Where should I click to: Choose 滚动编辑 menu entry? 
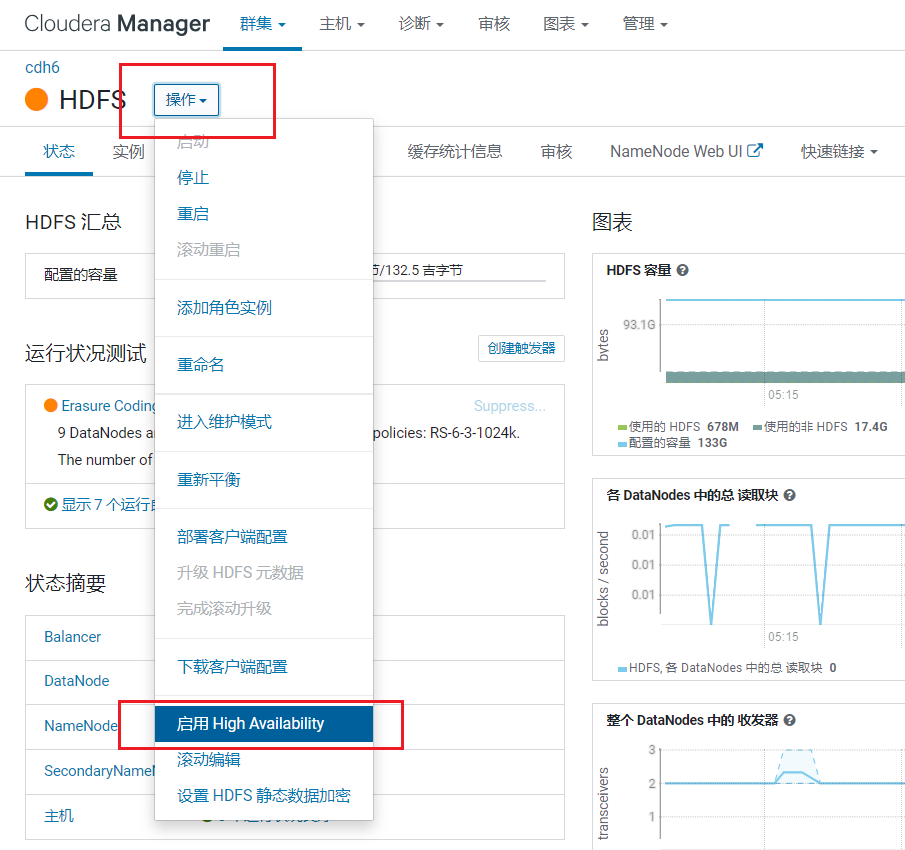[264, 759]
